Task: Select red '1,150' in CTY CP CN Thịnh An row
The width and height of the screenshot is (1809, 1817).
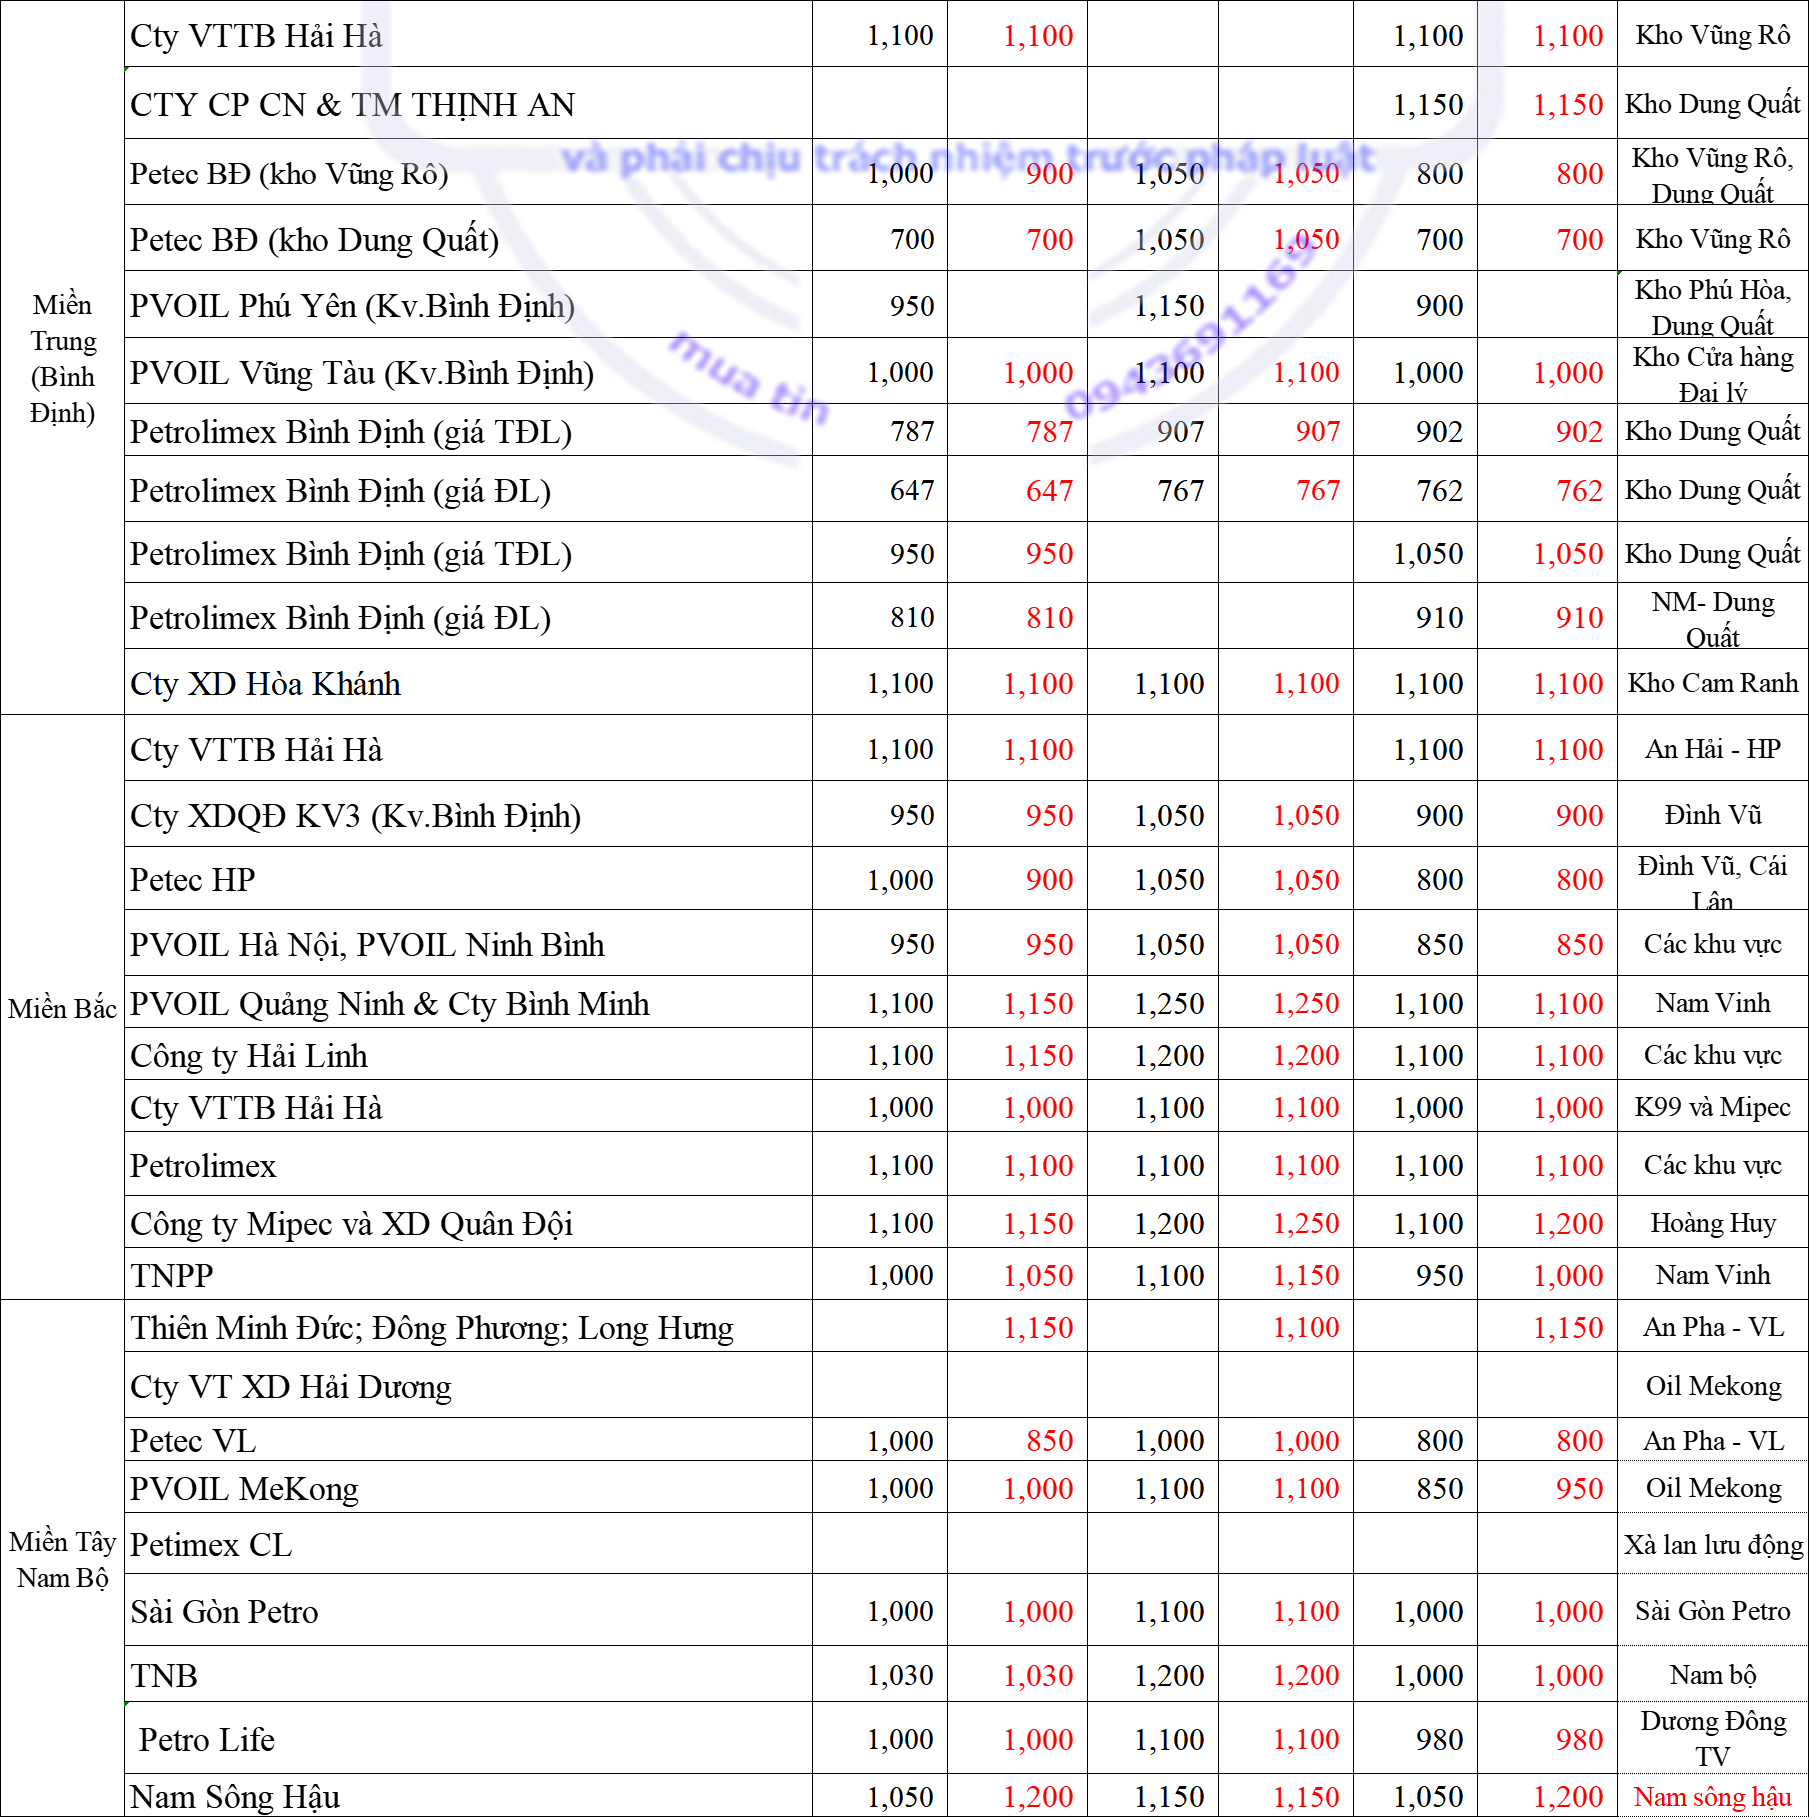Action: tap(1568, 104)
